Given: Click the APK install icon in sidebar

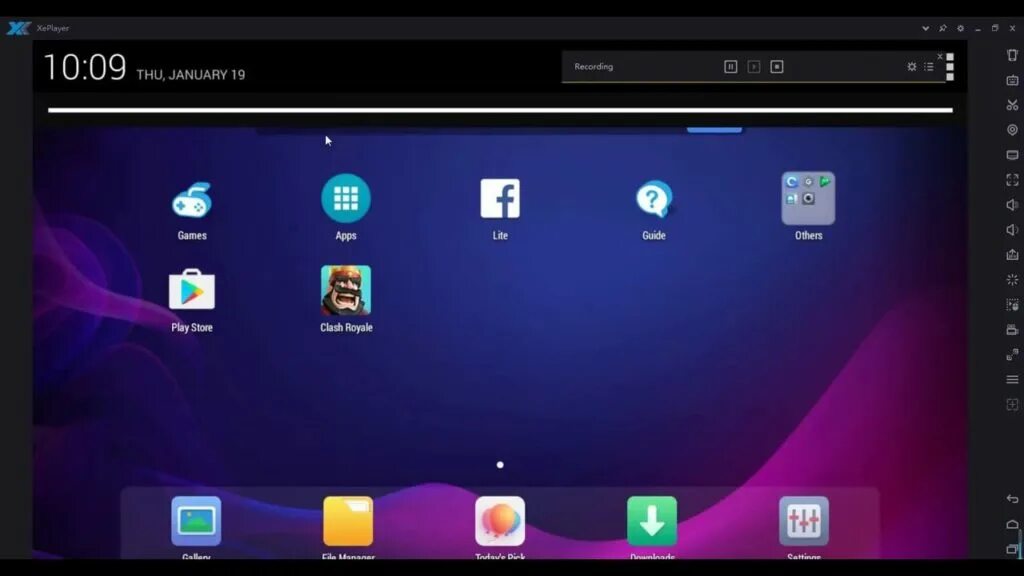Looking at the screenshot, I should pyautogui.click(x=1012, y=255).
